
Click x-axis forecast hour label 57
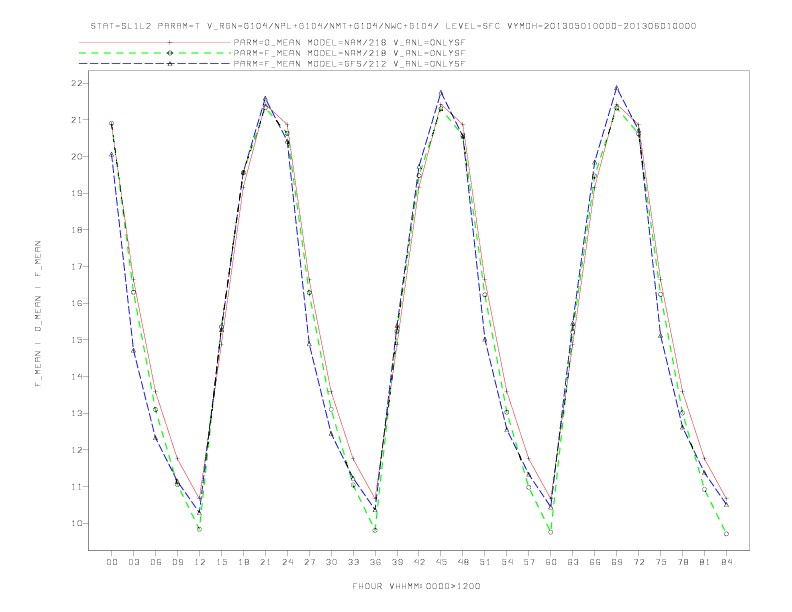coord(529,562)
